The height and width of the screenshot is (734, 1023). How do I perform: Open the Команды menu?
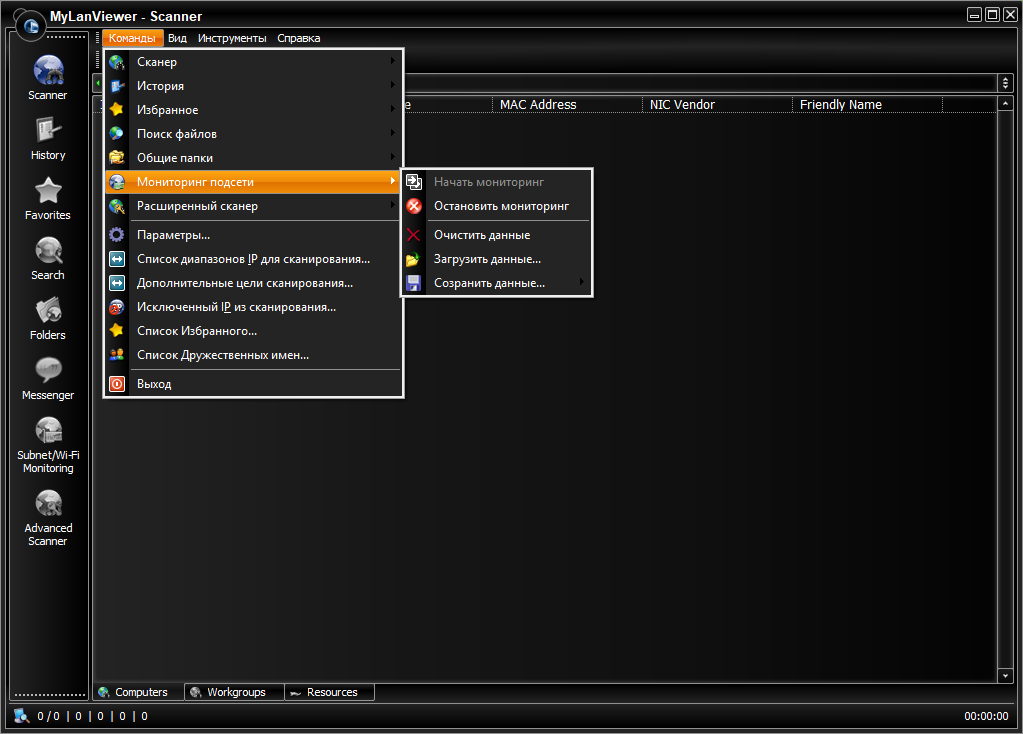(x=132, y=38)
